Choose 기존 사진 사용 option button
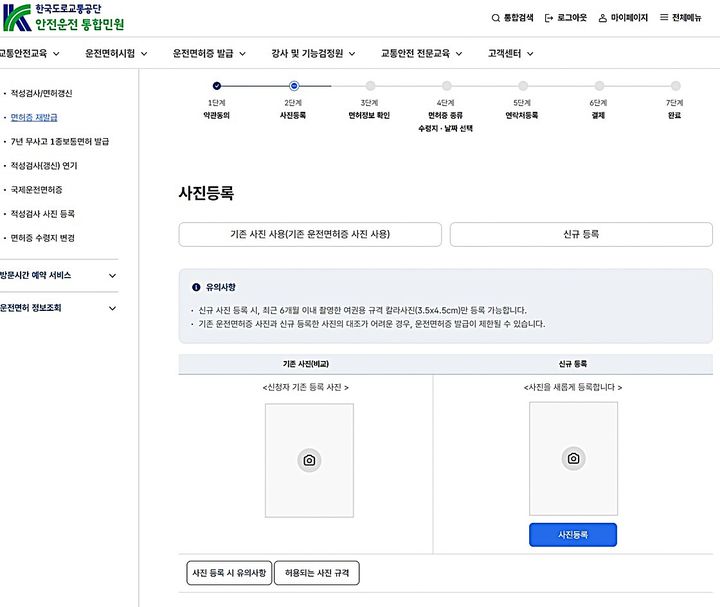720x607 pixels. click(x=310, y=235)
